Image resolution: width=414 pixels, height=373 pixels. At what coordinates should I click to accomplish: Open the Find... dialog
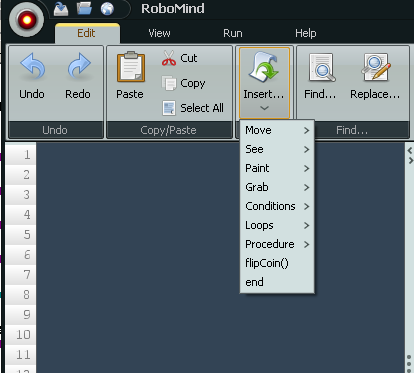[320, 77]
